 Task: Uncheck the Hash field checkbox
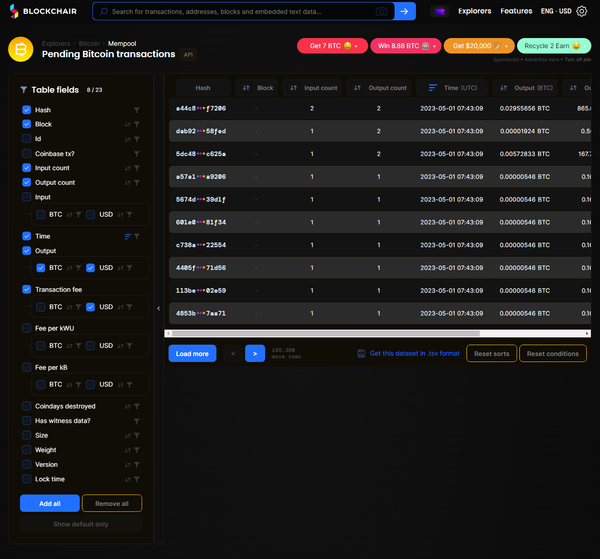point(26,110)
